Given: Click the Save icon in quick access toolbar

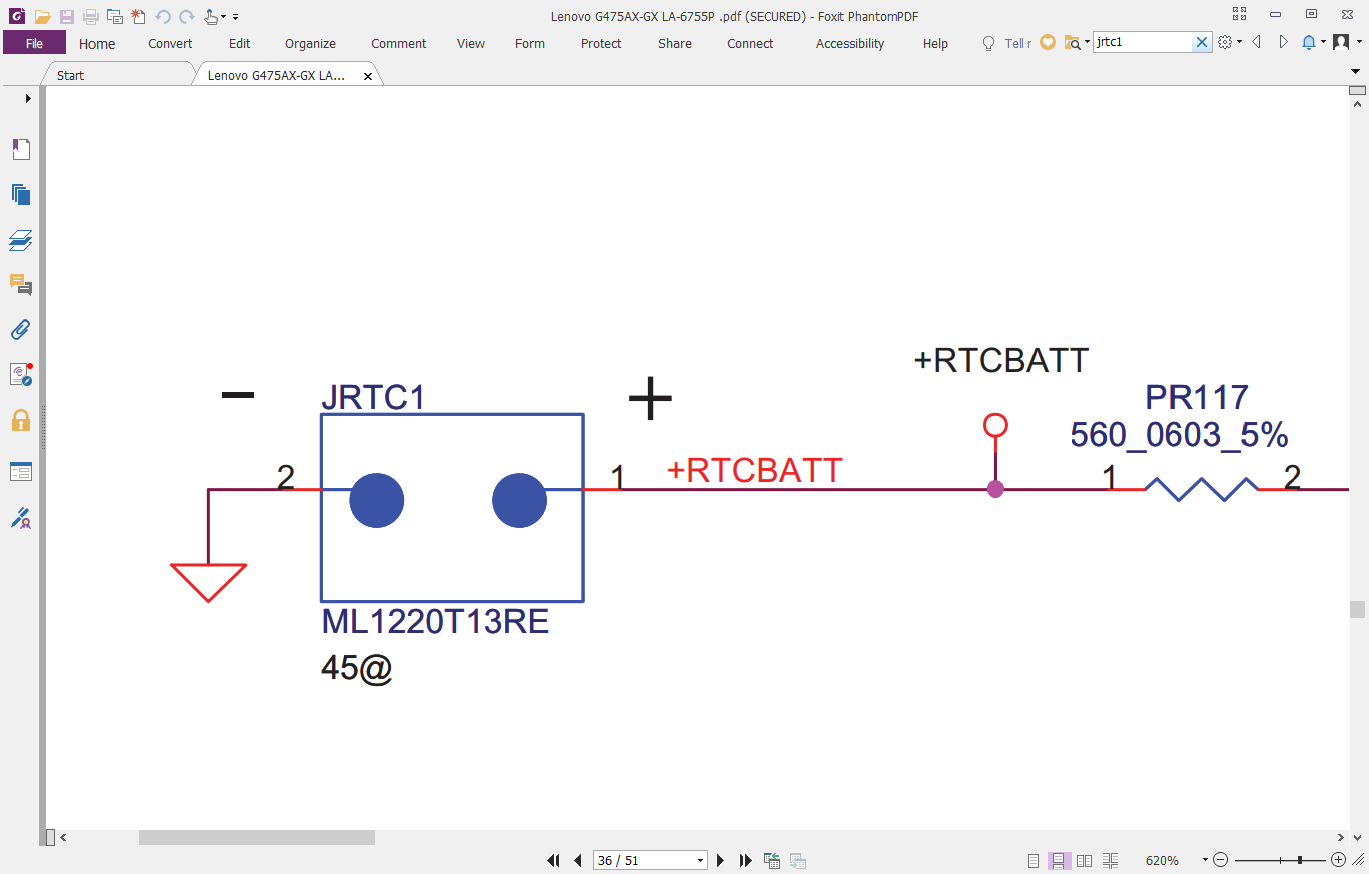Looking at the screenshot, I should (x=66, y=16).
